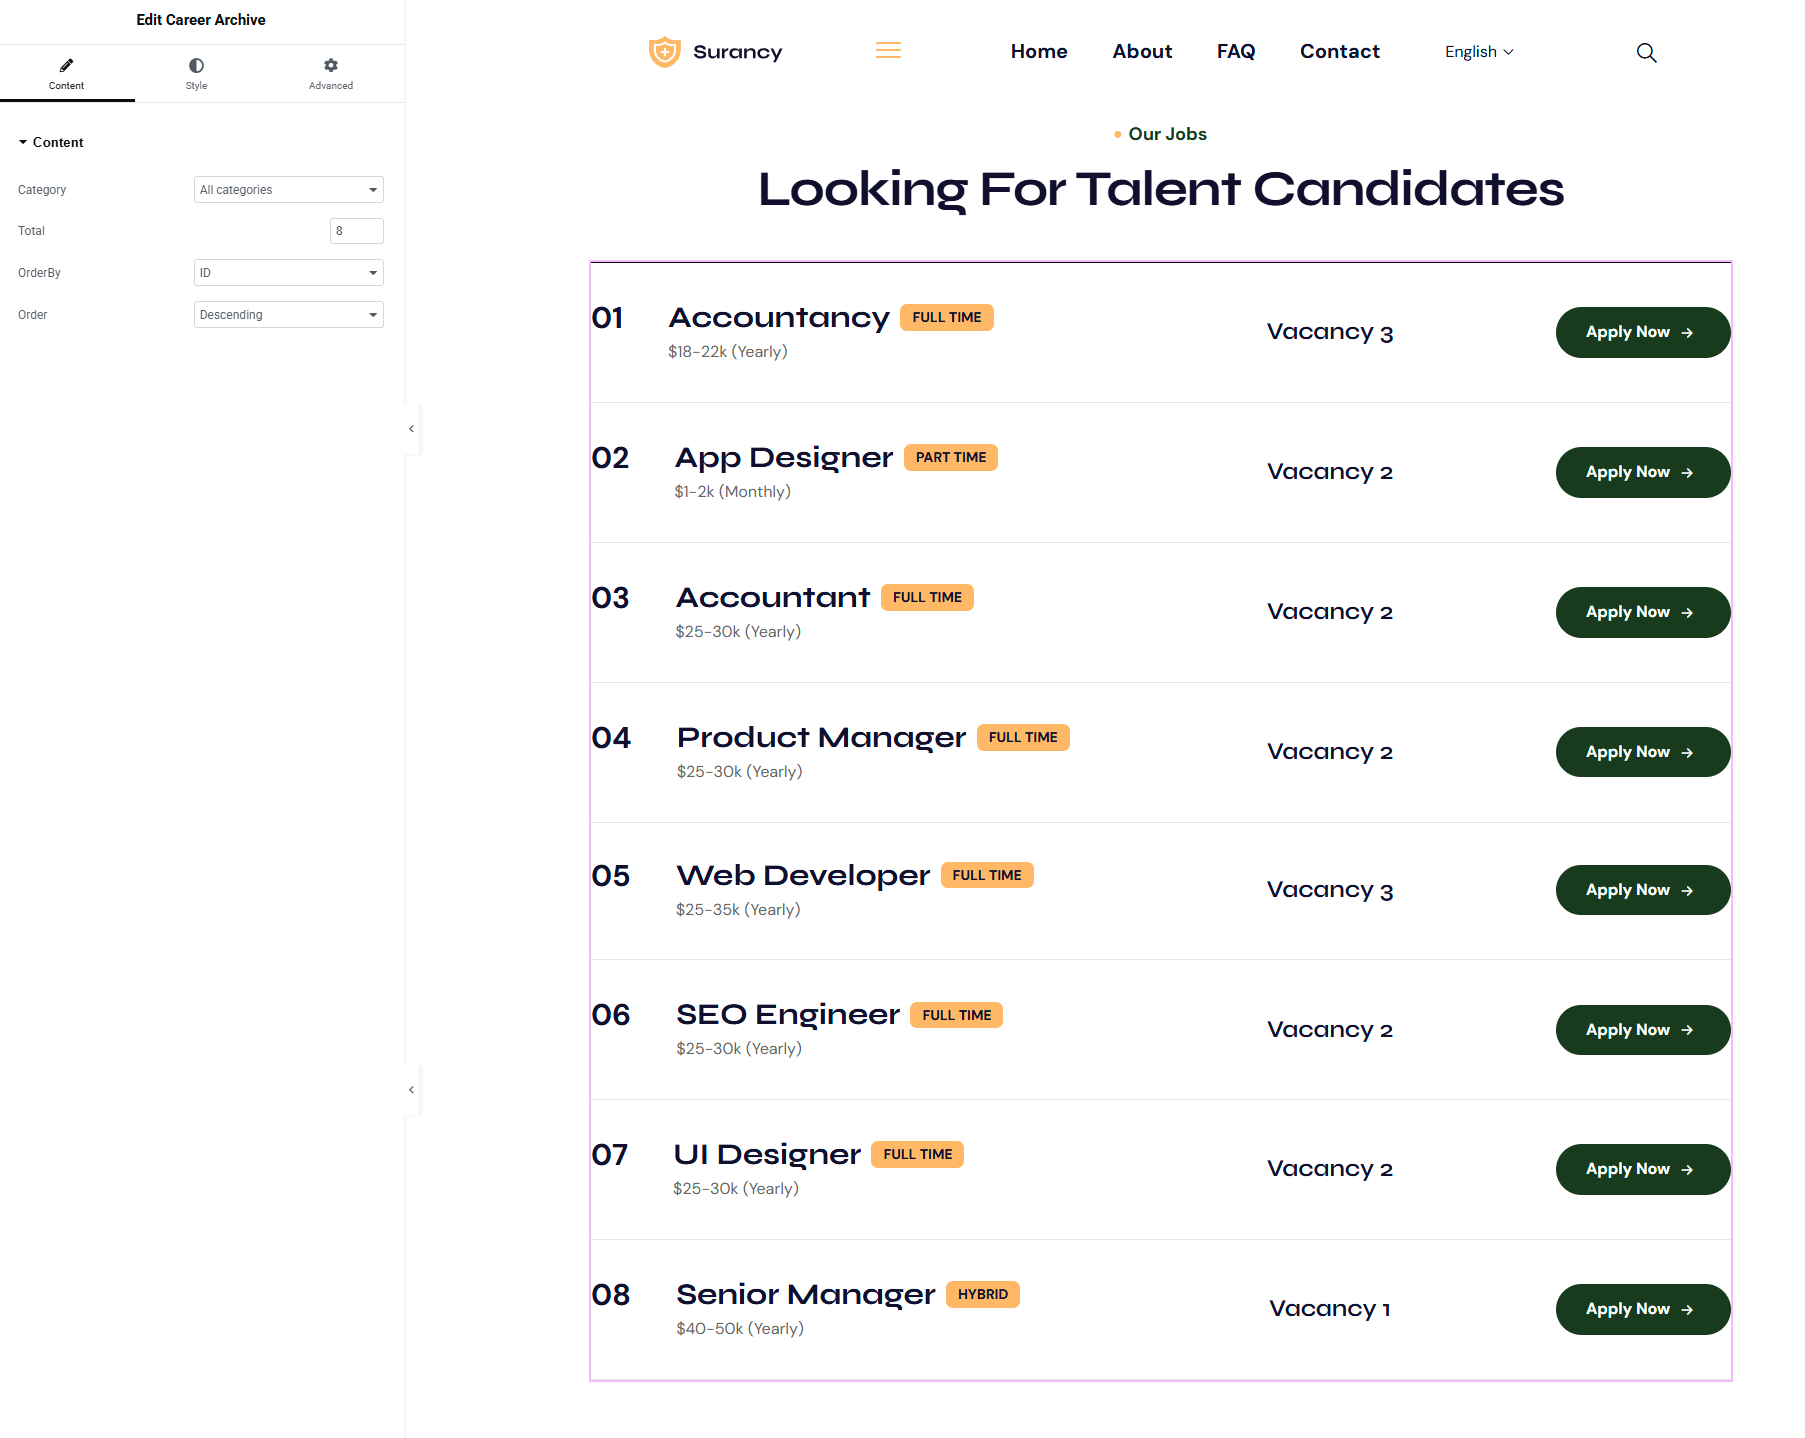
Task: Click the $40-50k (Yearly) salary text
Action: 740,1329
